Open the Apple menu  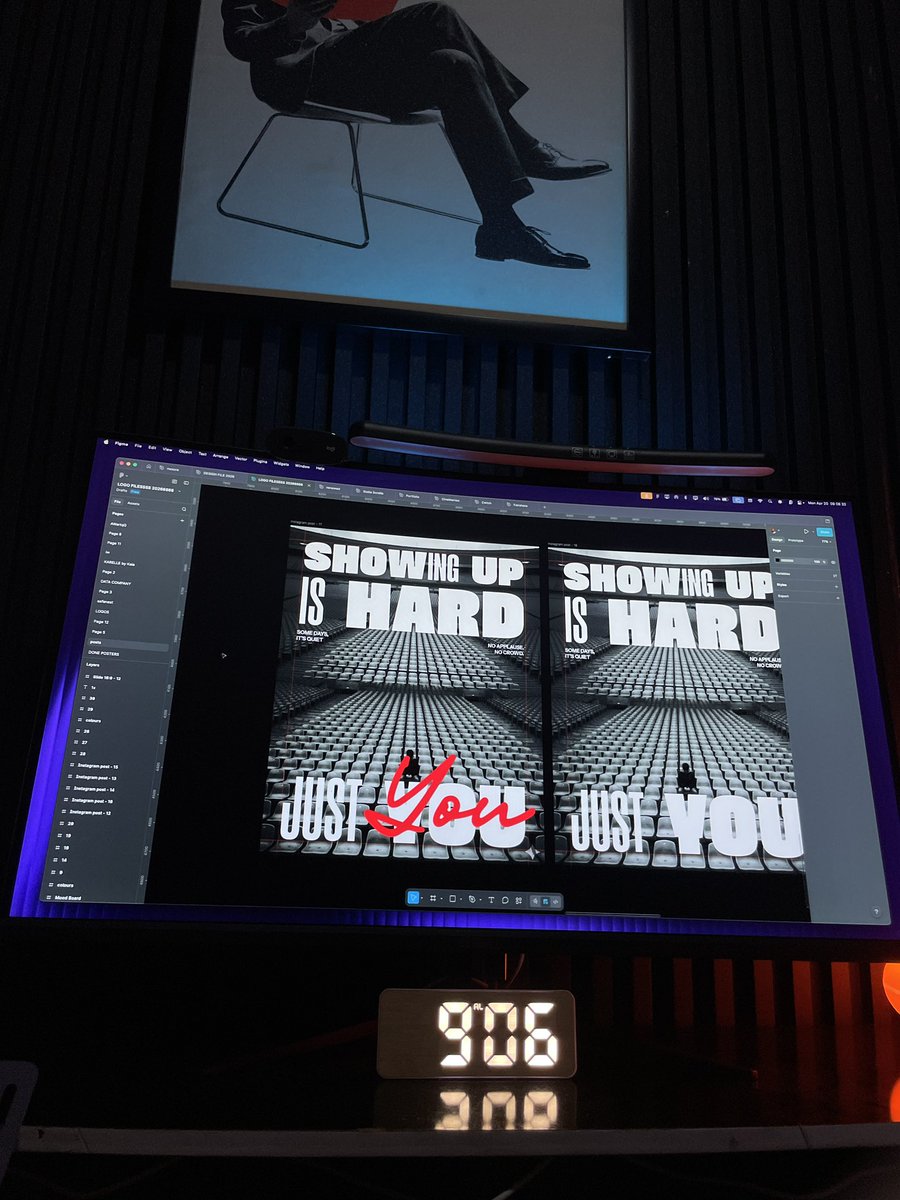pos(104,441)
